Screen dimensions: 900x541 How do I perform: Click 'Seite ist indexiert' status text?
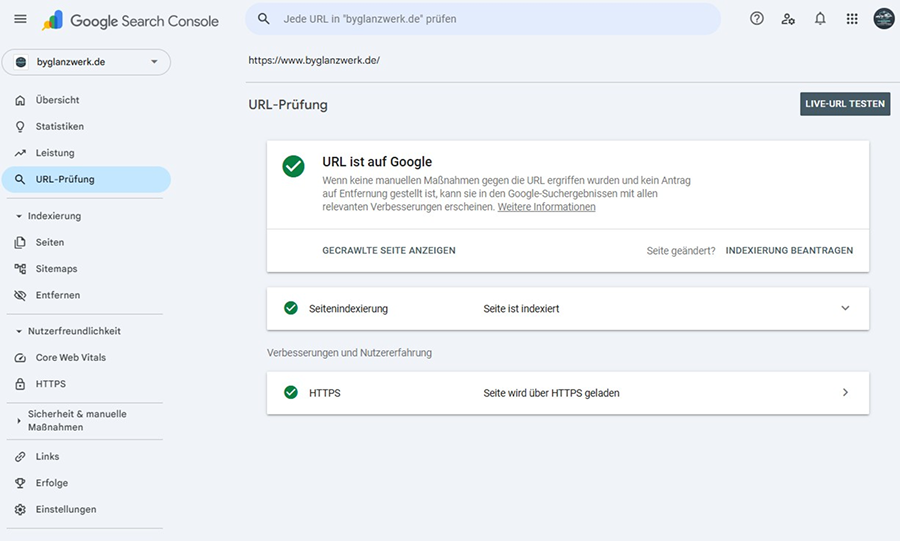click(x=521, y=309)
